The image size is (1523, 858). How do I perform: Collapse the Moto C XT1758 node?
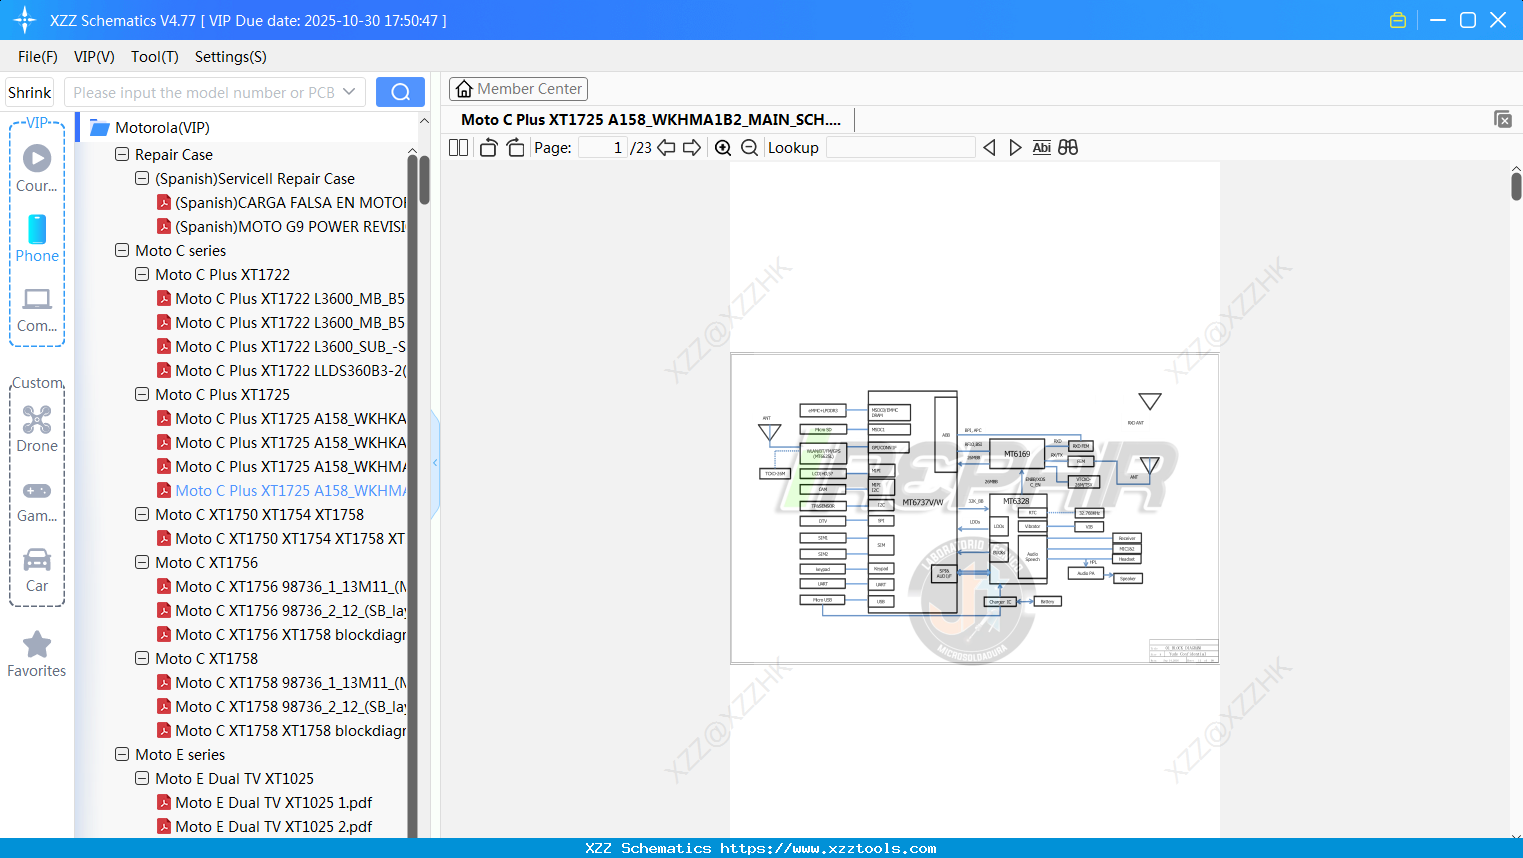(x=142, y=659)
